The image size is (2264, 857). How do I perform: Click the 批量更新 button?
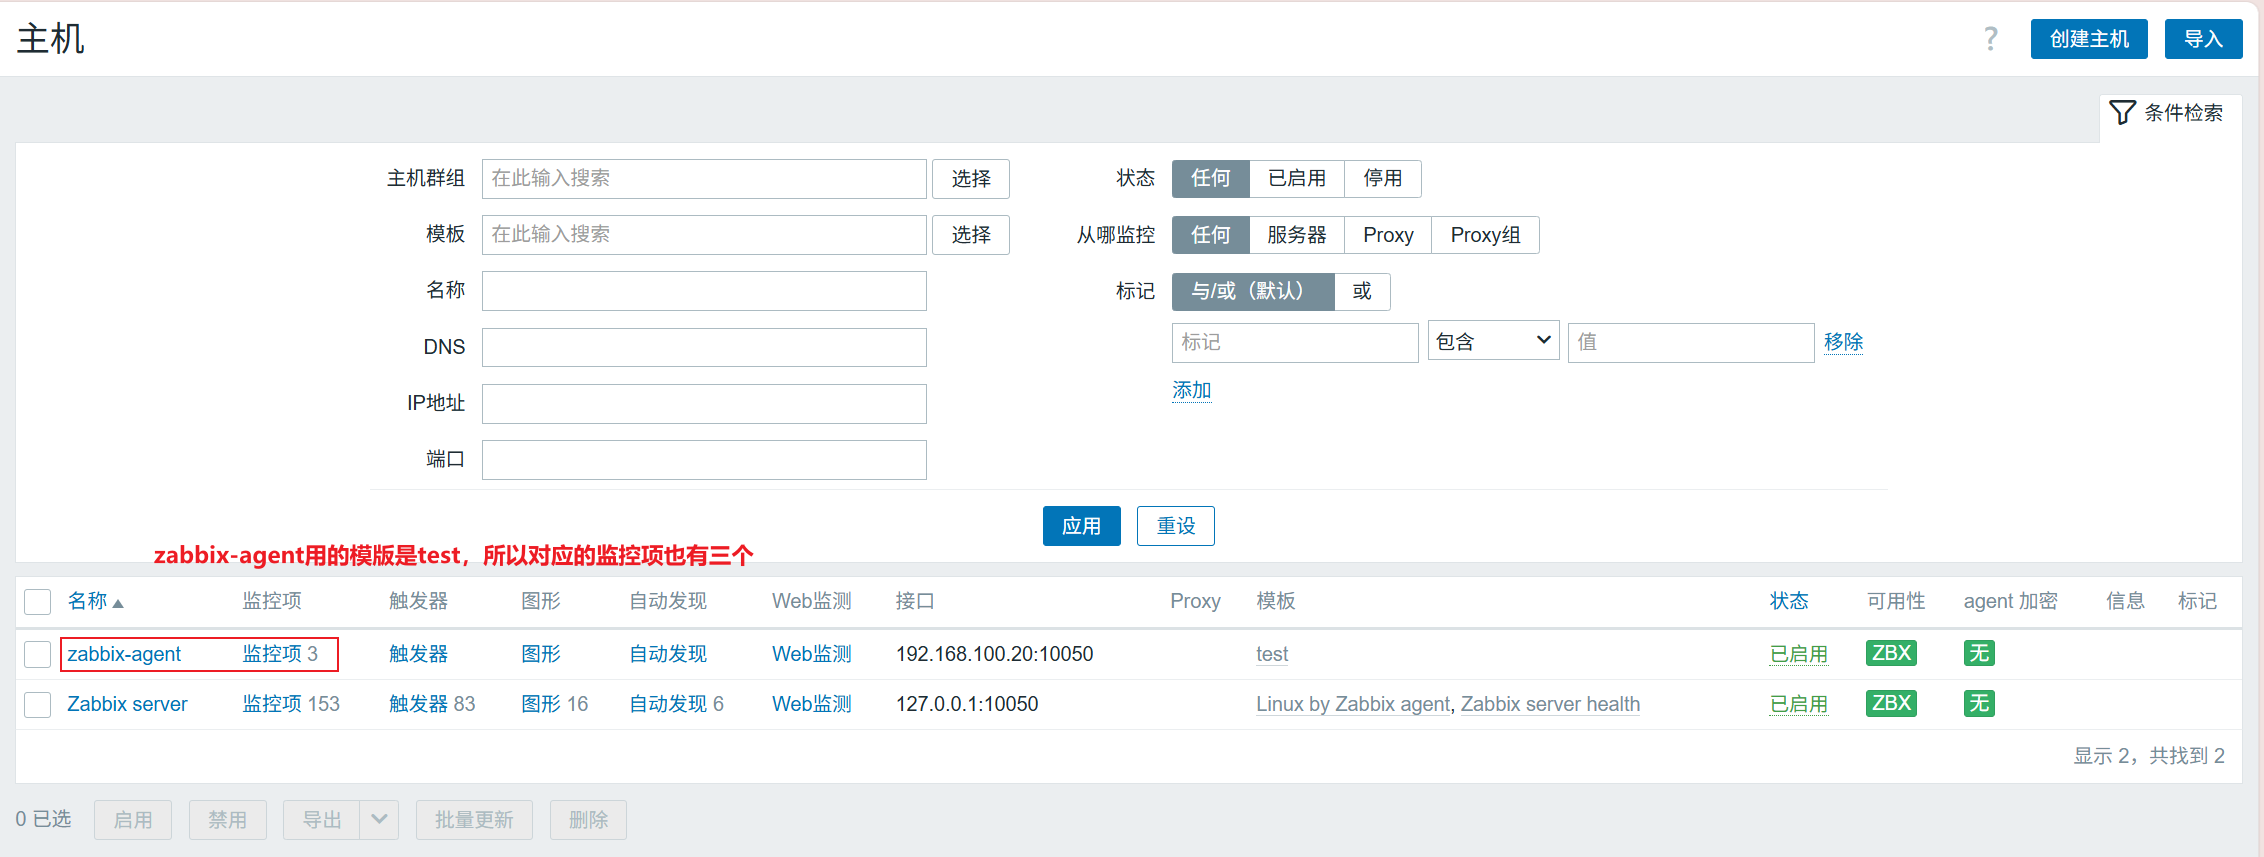tap(474, 820)
